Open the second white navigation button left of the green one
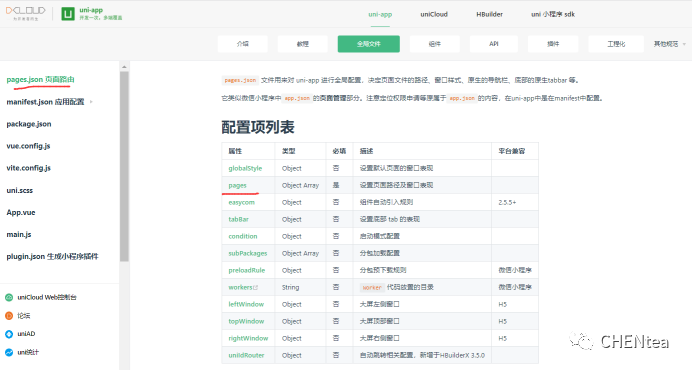Image resolution: width=692 pixels, height=370 pixels. [243, 44]
